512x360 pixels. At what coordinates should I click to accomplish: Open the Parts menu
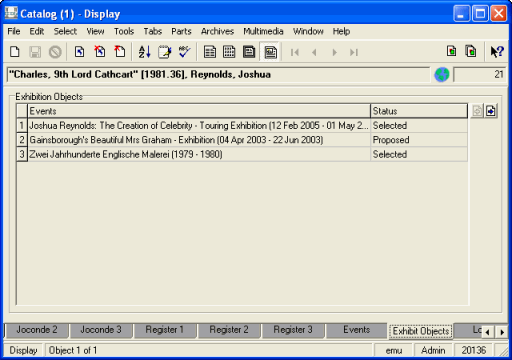click(x=181, y=31)
